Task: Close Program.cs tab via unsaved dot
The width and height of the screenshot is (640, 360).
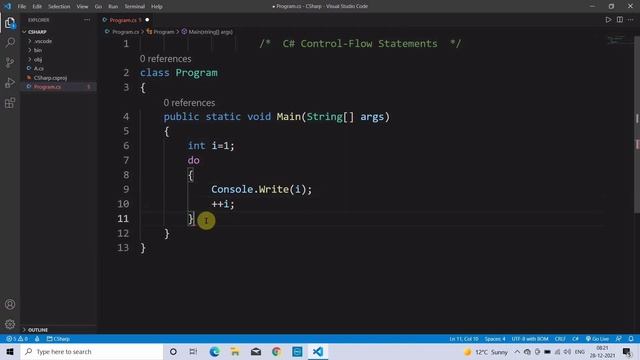Action: (147, 20)
